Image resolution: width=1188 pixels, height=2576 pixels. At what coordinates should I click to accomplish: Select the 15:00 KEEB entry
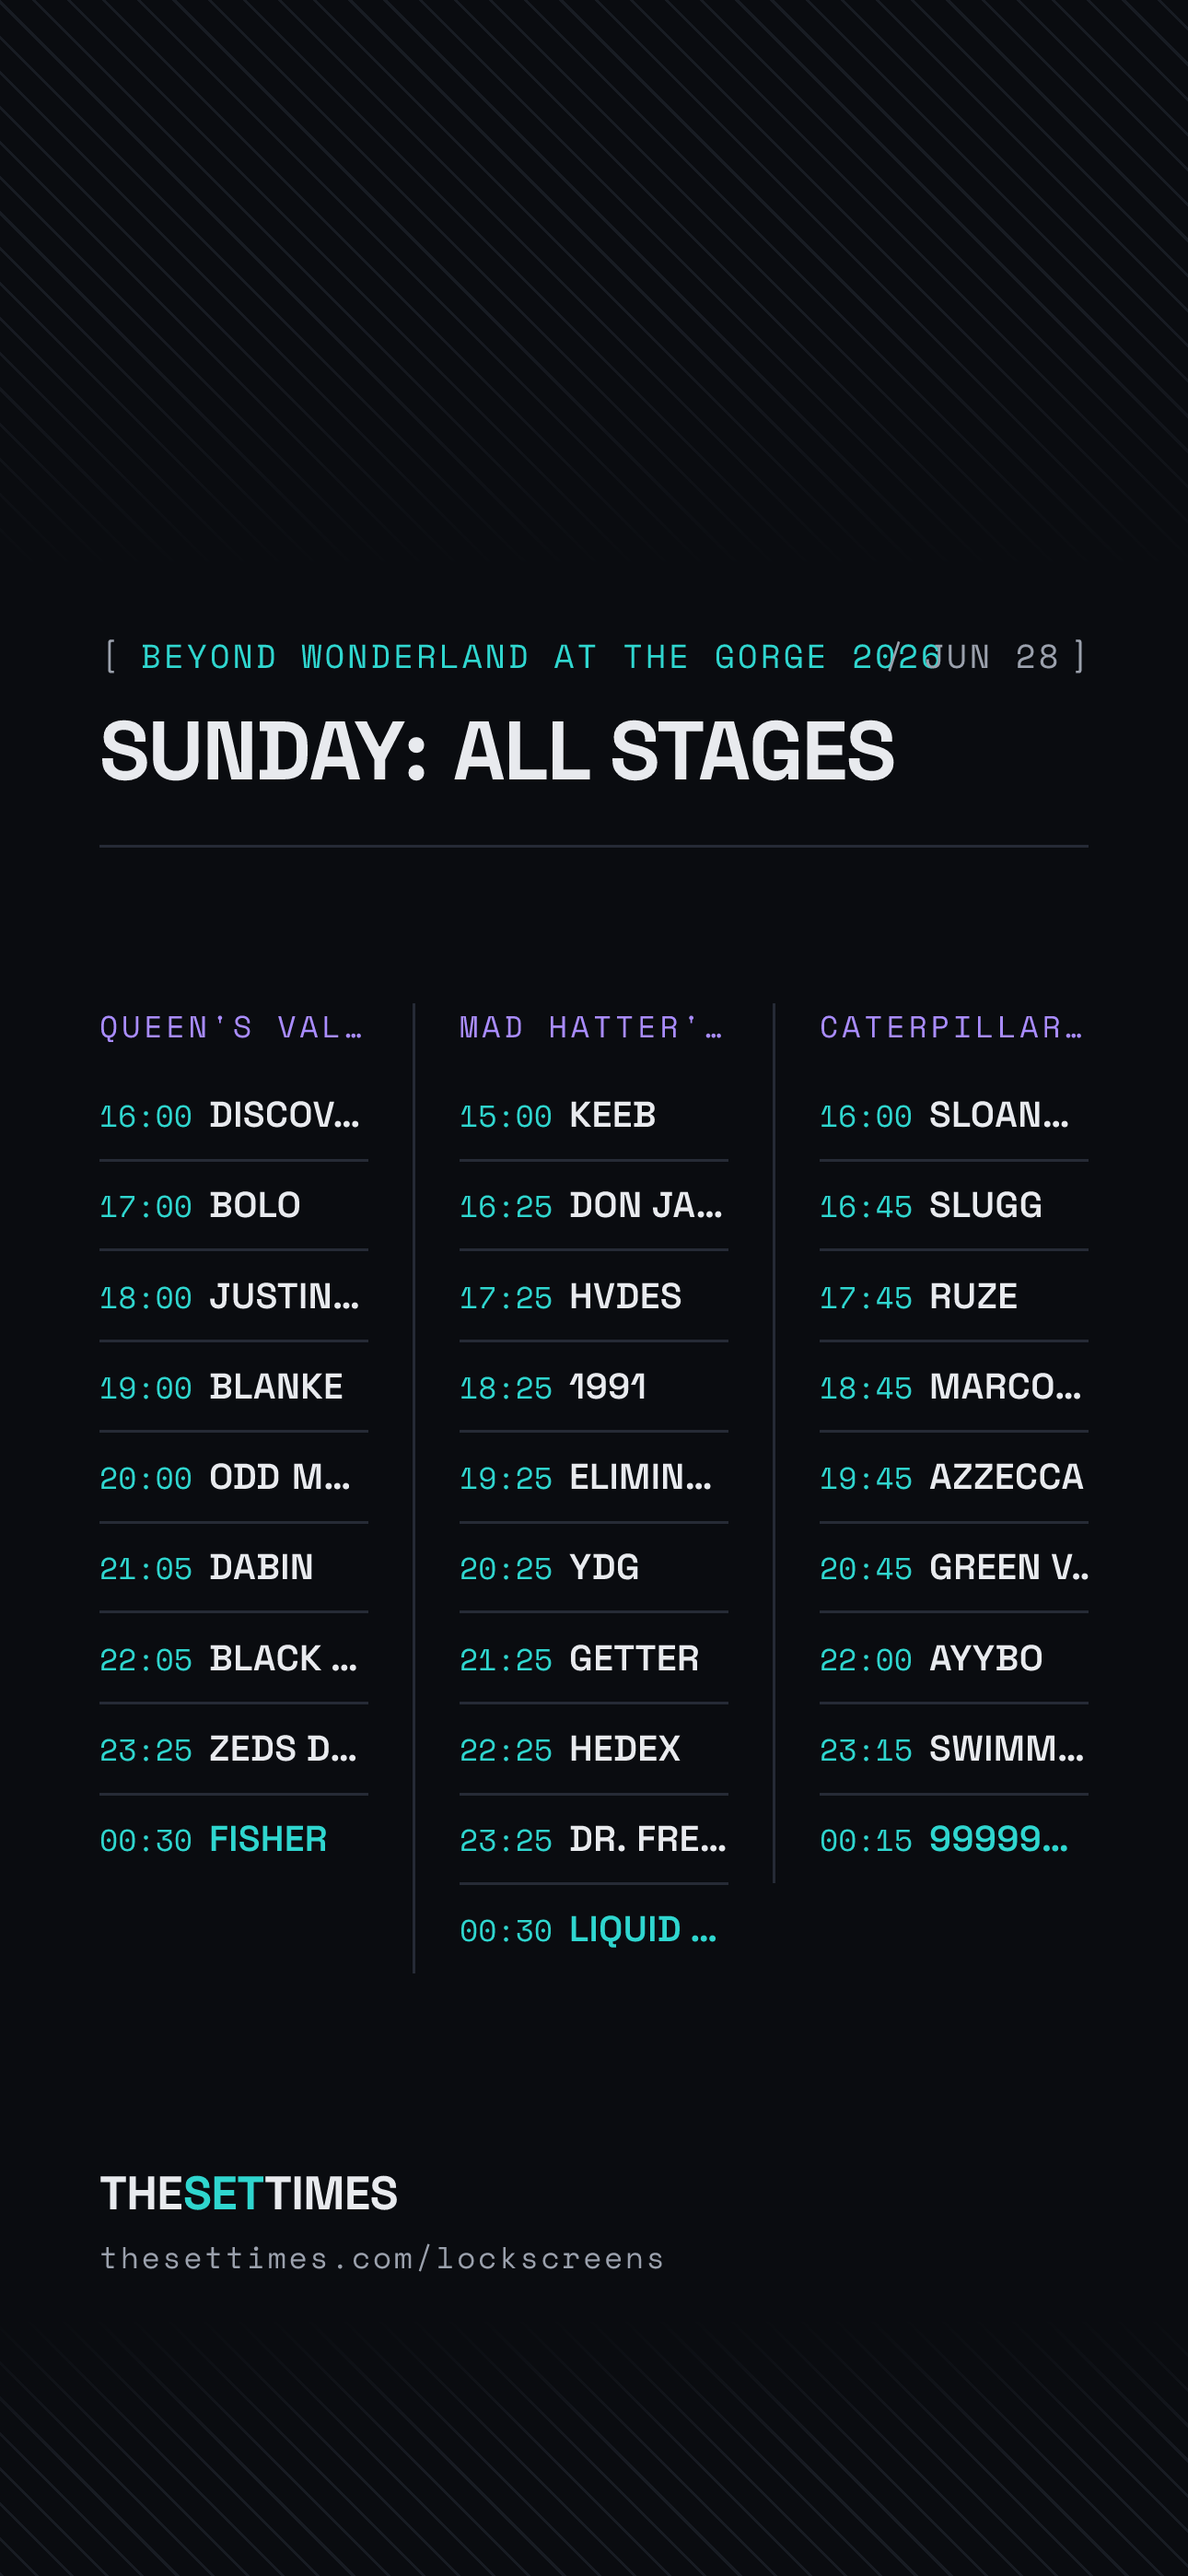coord(594,1115)
